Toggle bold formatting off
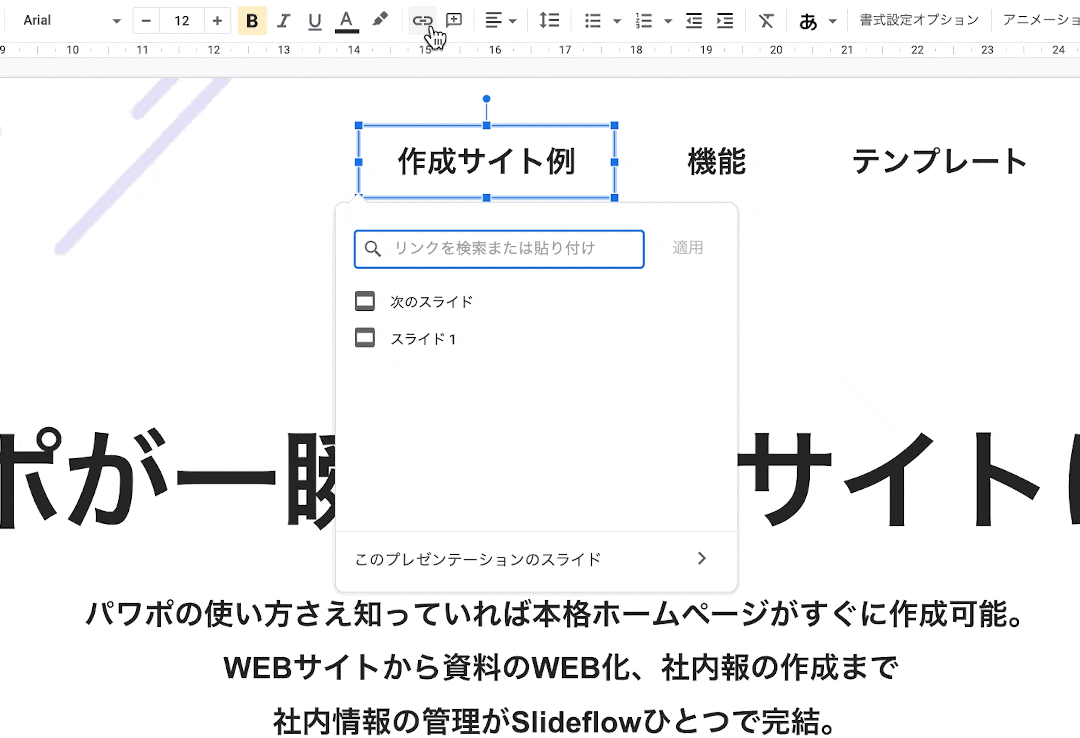 (252, 20)
